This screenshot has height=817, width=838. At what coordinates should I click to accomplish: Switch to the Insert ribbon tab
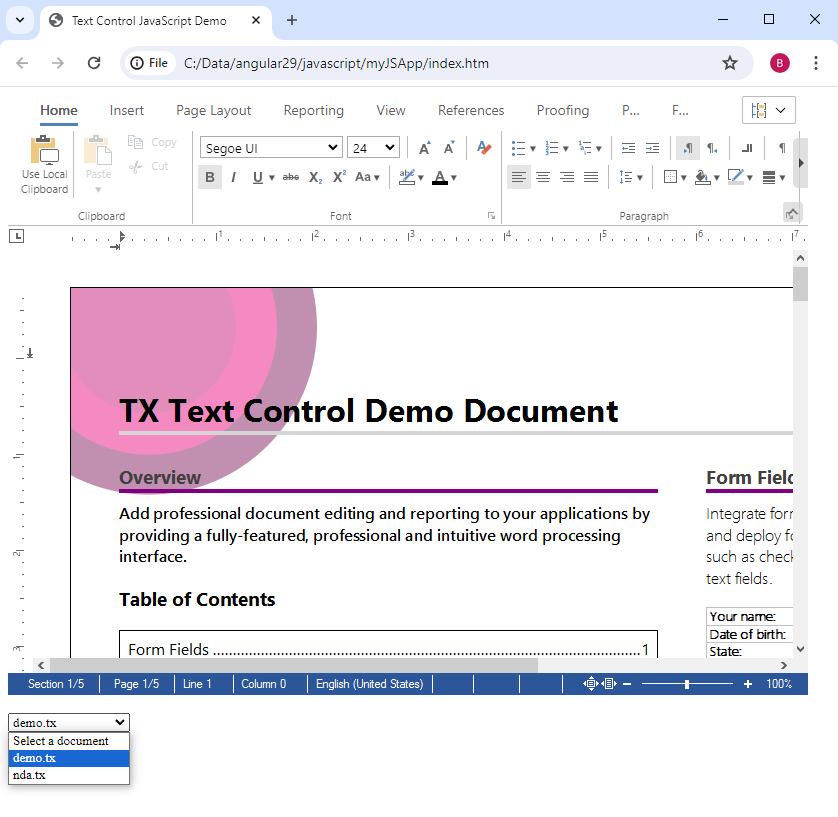coord(127,110)
